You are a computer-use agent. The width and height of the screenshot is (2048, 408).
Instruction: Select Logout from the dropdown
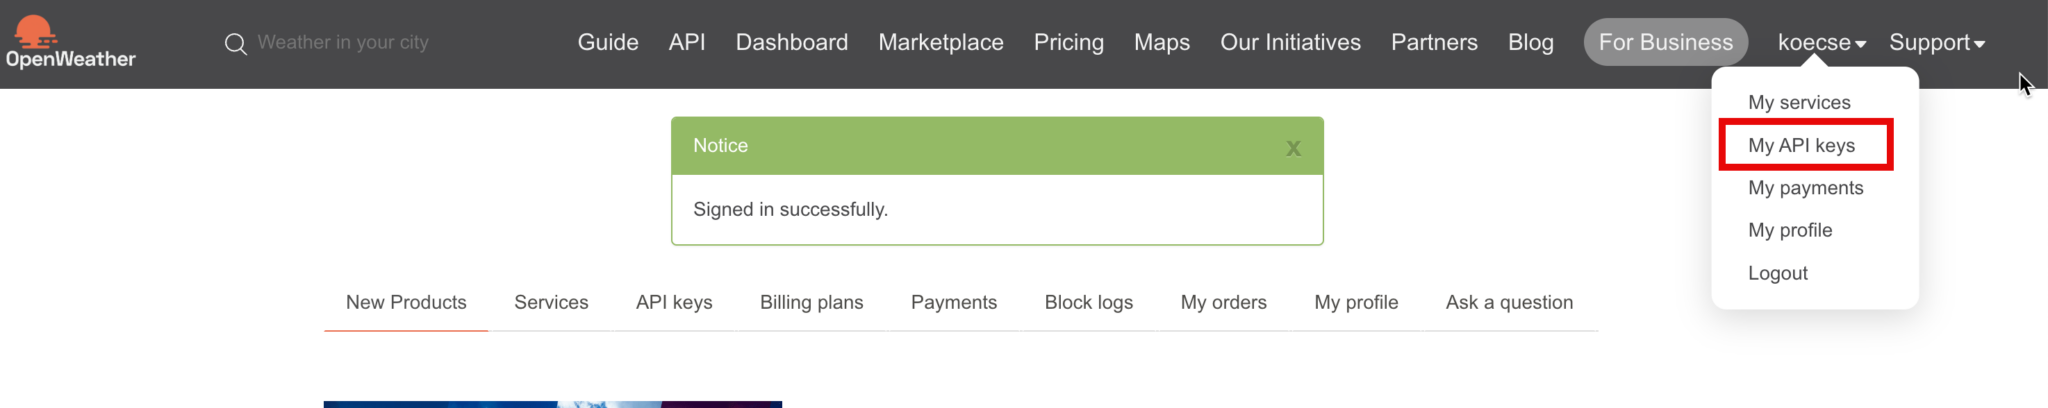coord(1777,273)
